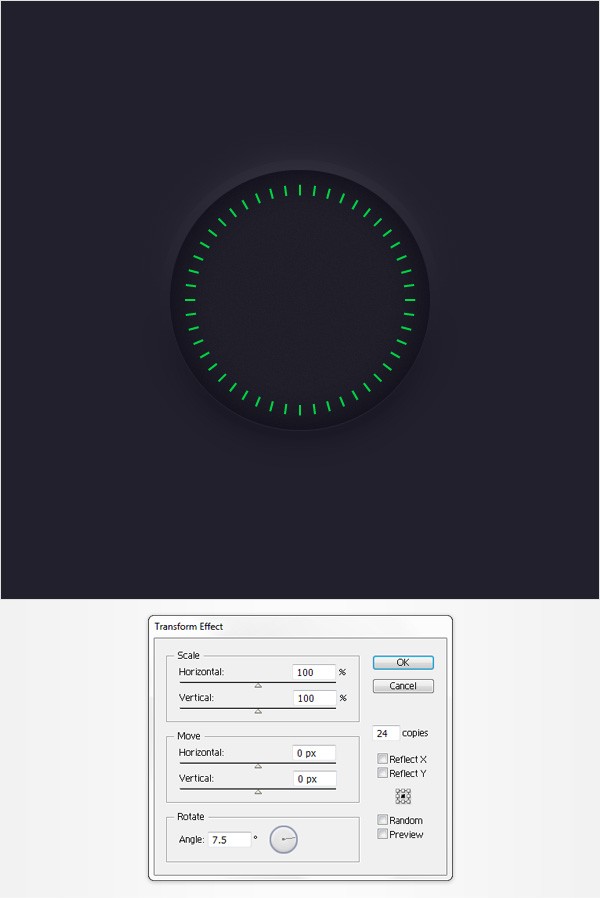Click the Move Horizontal value field

pos(314,753)
